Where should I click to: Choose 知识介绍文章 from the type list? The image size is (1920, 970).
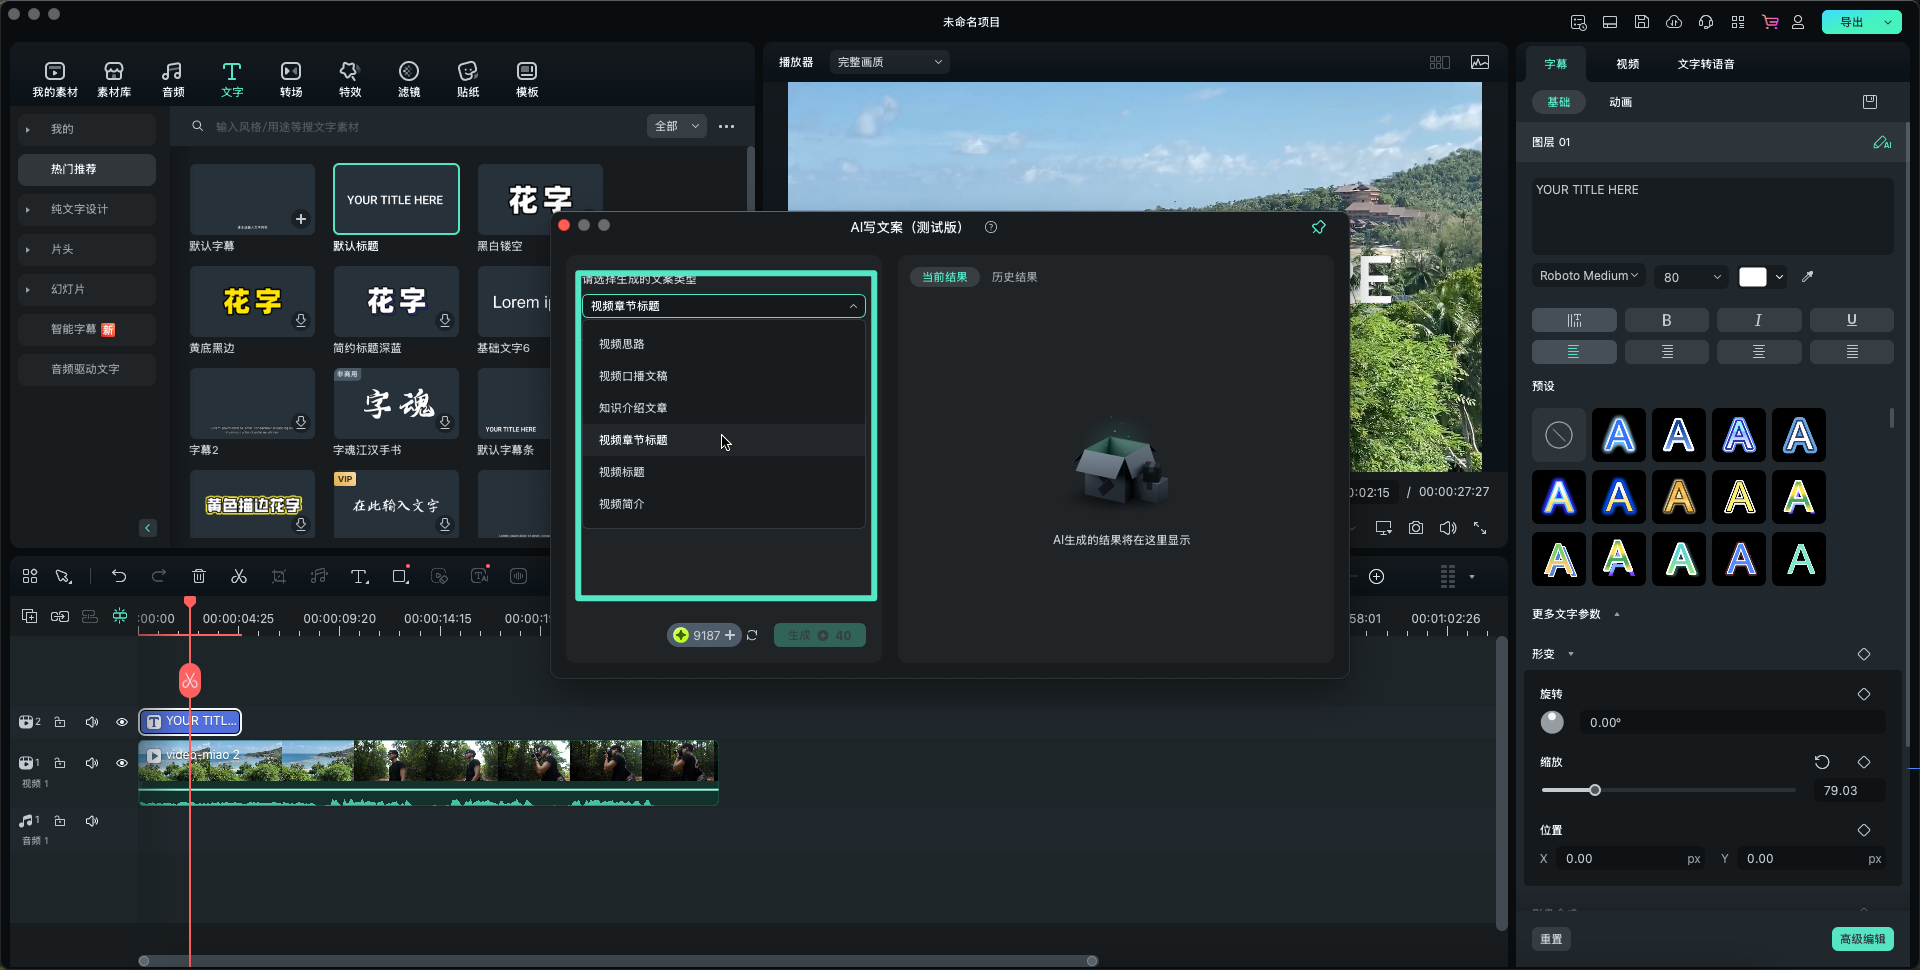tap(724, 408)
